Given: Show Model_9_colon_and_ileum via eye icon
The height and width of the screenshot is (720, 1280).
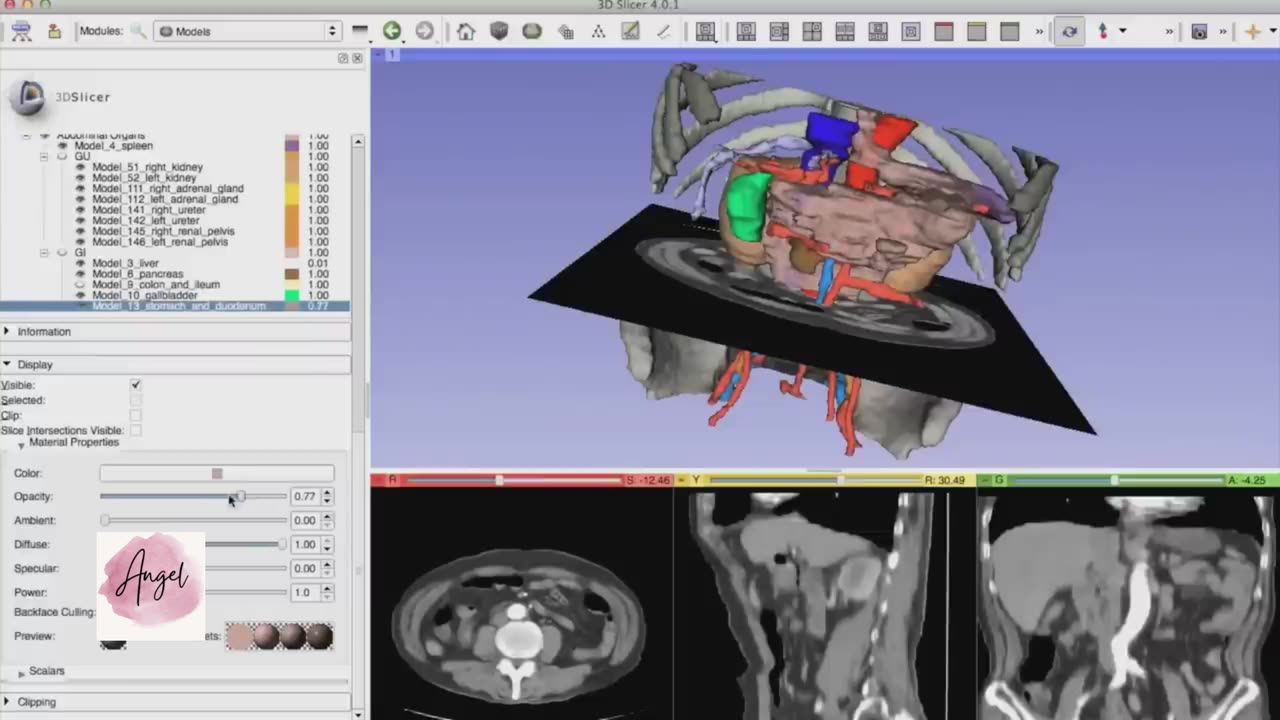Looking at the screenshot, I should [80, 285].
